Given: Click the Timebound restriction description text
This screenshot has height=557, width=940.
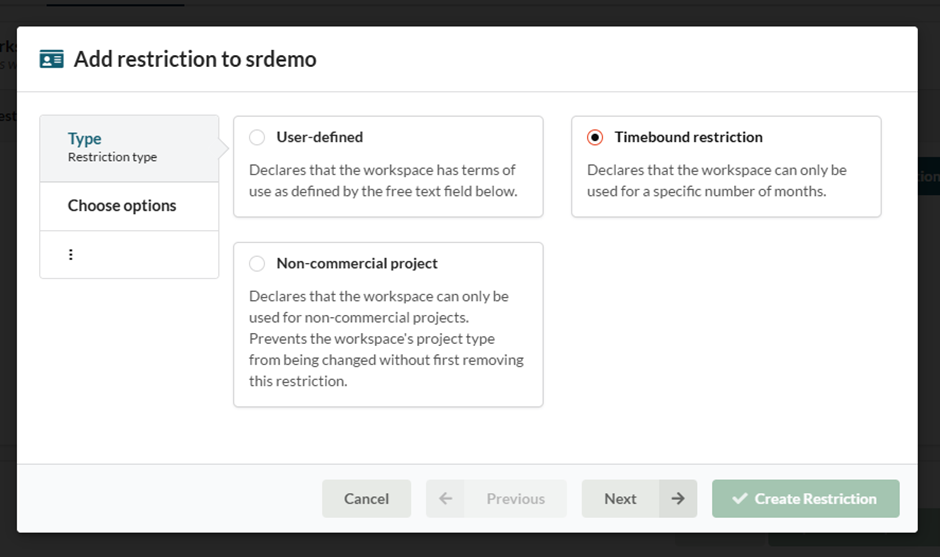Looking at the screenshot, I should pyautogui.click(x=716, y=180).
